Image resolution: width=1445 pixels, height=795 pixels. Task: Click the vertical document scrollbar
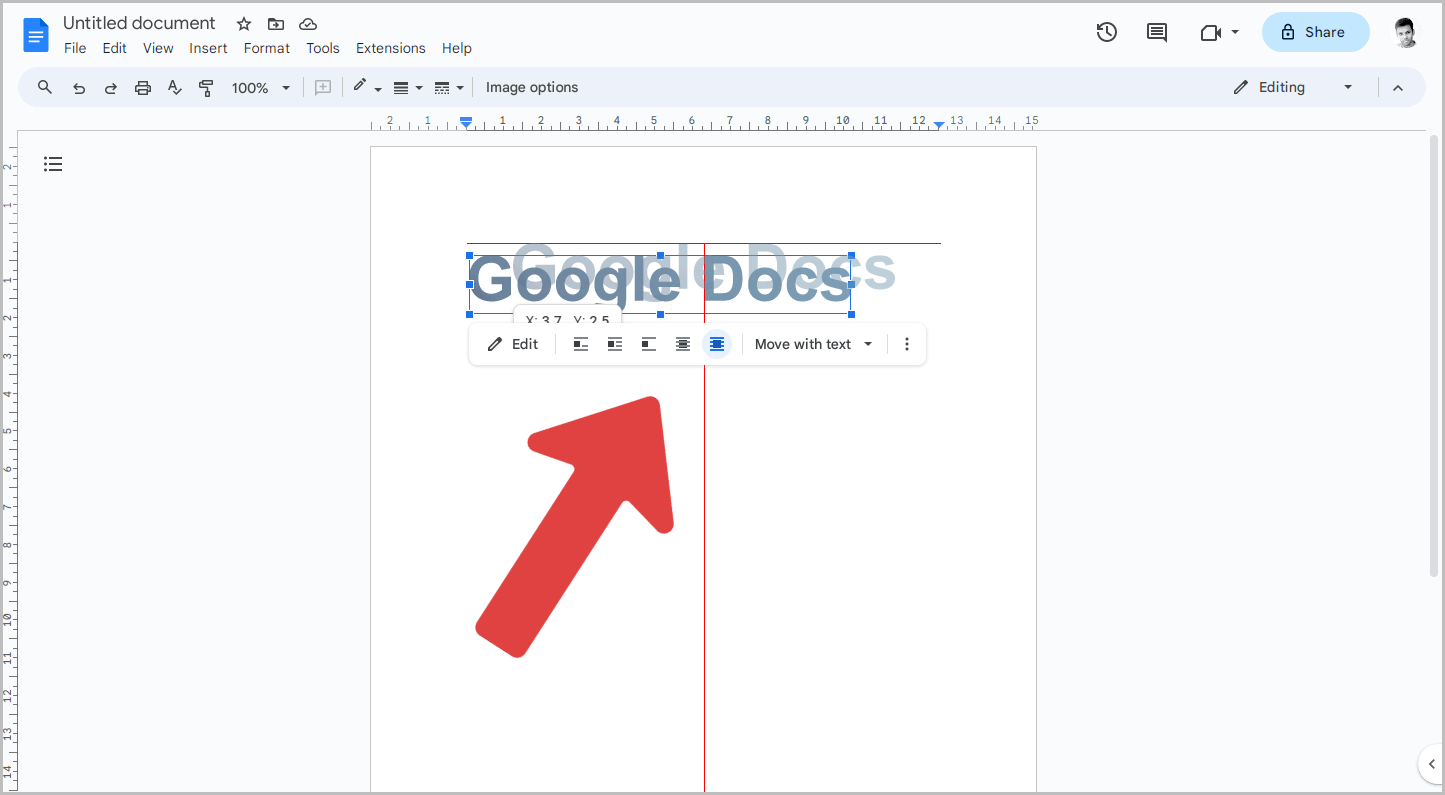click(x=1434, y=355)
